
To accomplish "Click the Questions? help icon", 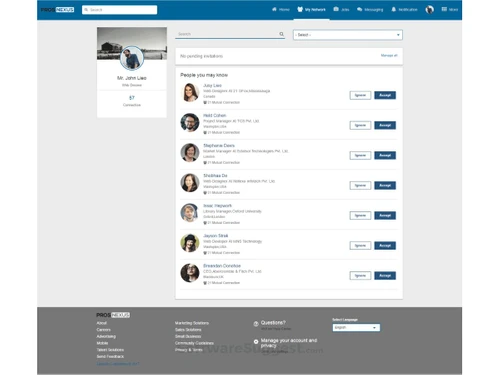I will [x=256, y=324].
